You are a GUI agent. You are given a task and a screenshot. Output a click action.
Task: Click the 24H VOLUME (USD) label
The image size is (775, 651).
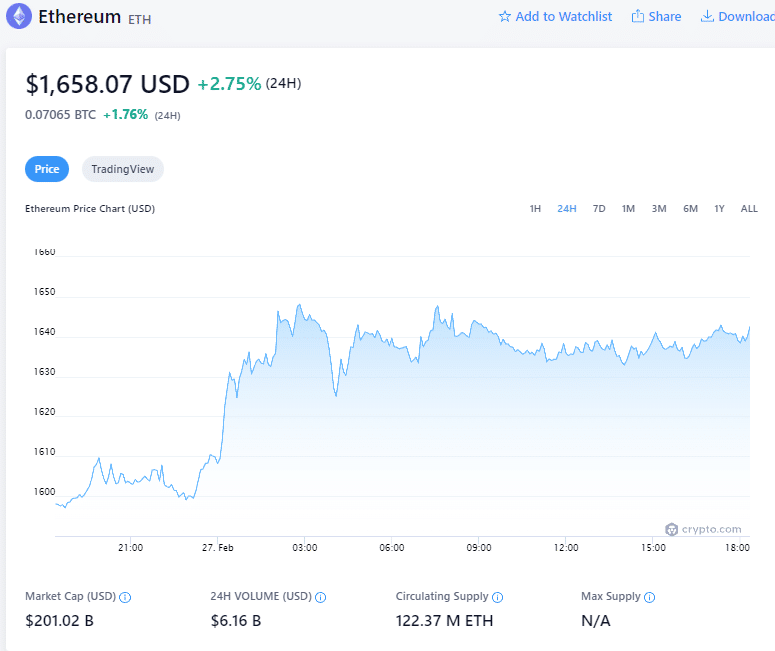click(261, 597)
